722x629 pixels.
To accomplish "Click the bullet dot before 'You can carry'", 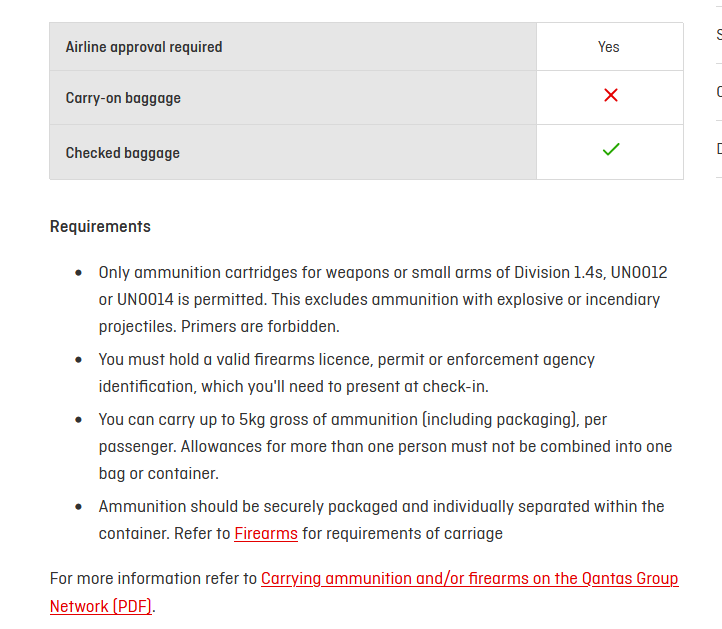I will tap(79, 420).
